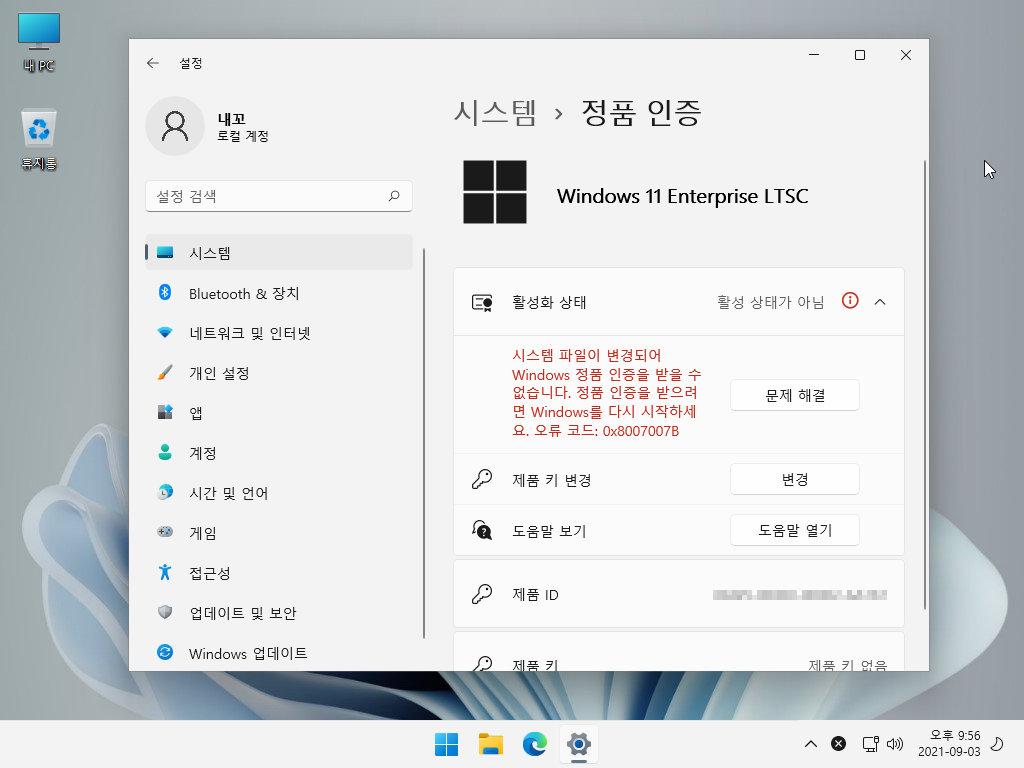Screen dimensions: 1024x768
Task: Maximize the Settings window
Action: pyautogui.click(x=860, y=56)
